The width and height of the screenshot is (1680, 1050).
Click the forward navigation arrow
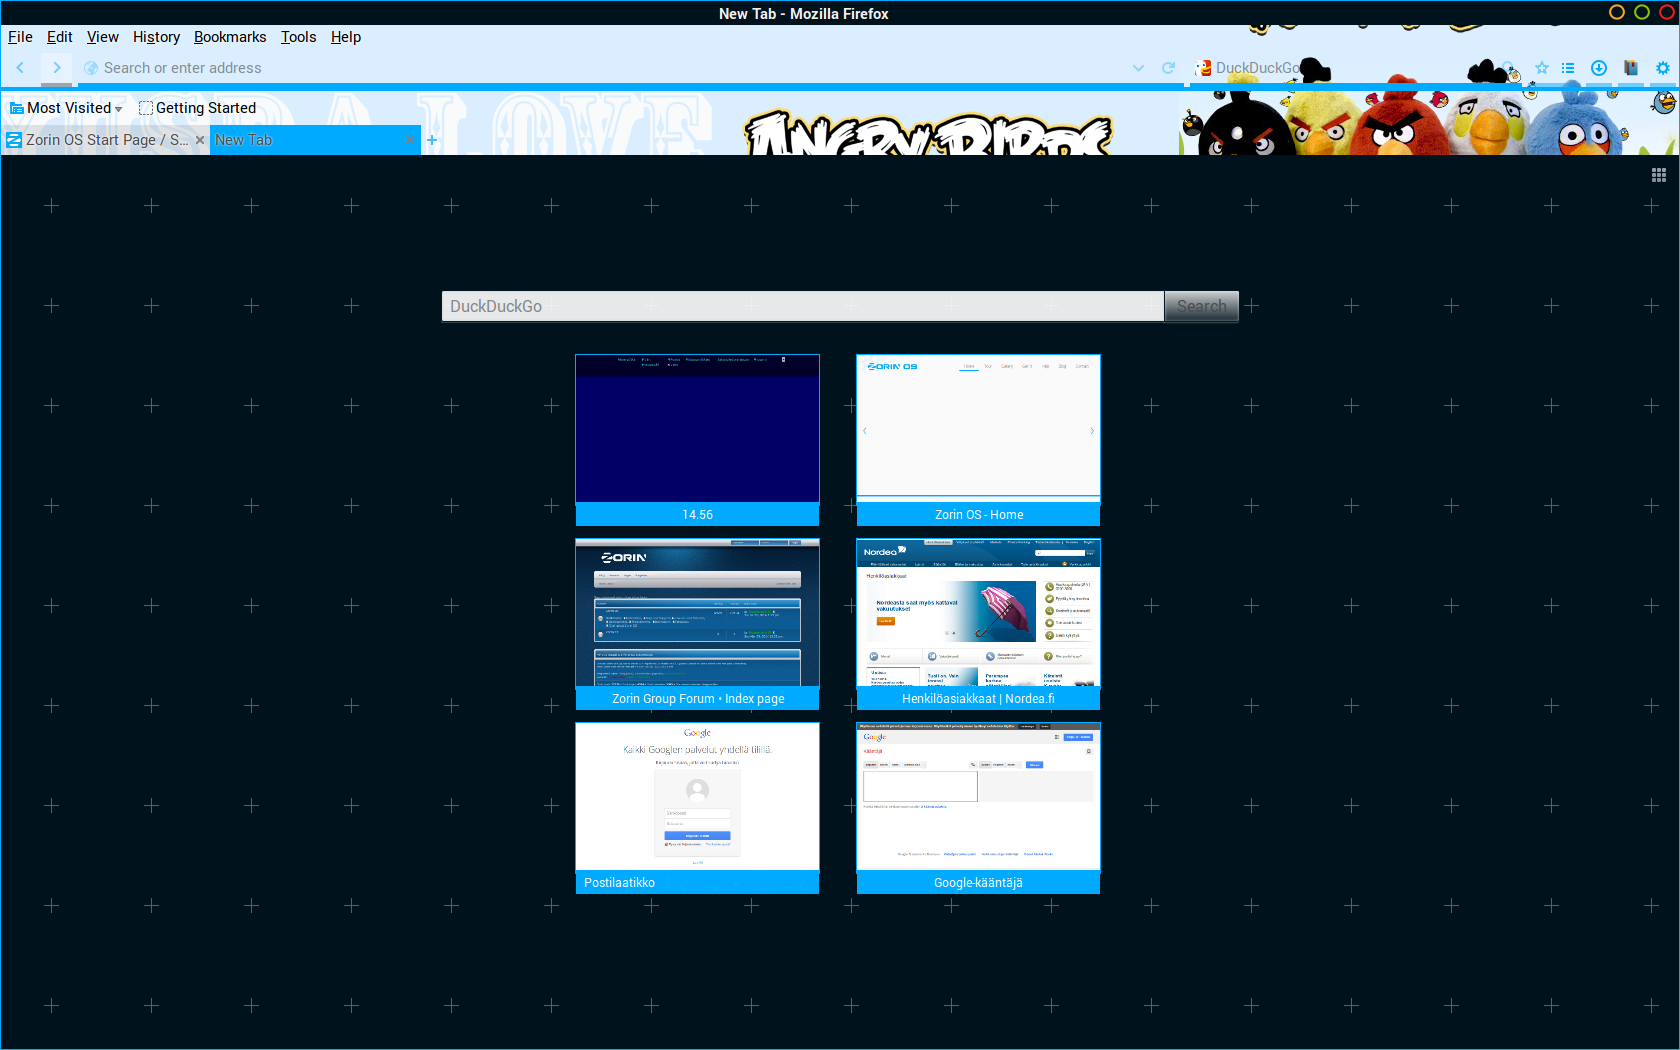pyautogui.click(x=57, y=68)
